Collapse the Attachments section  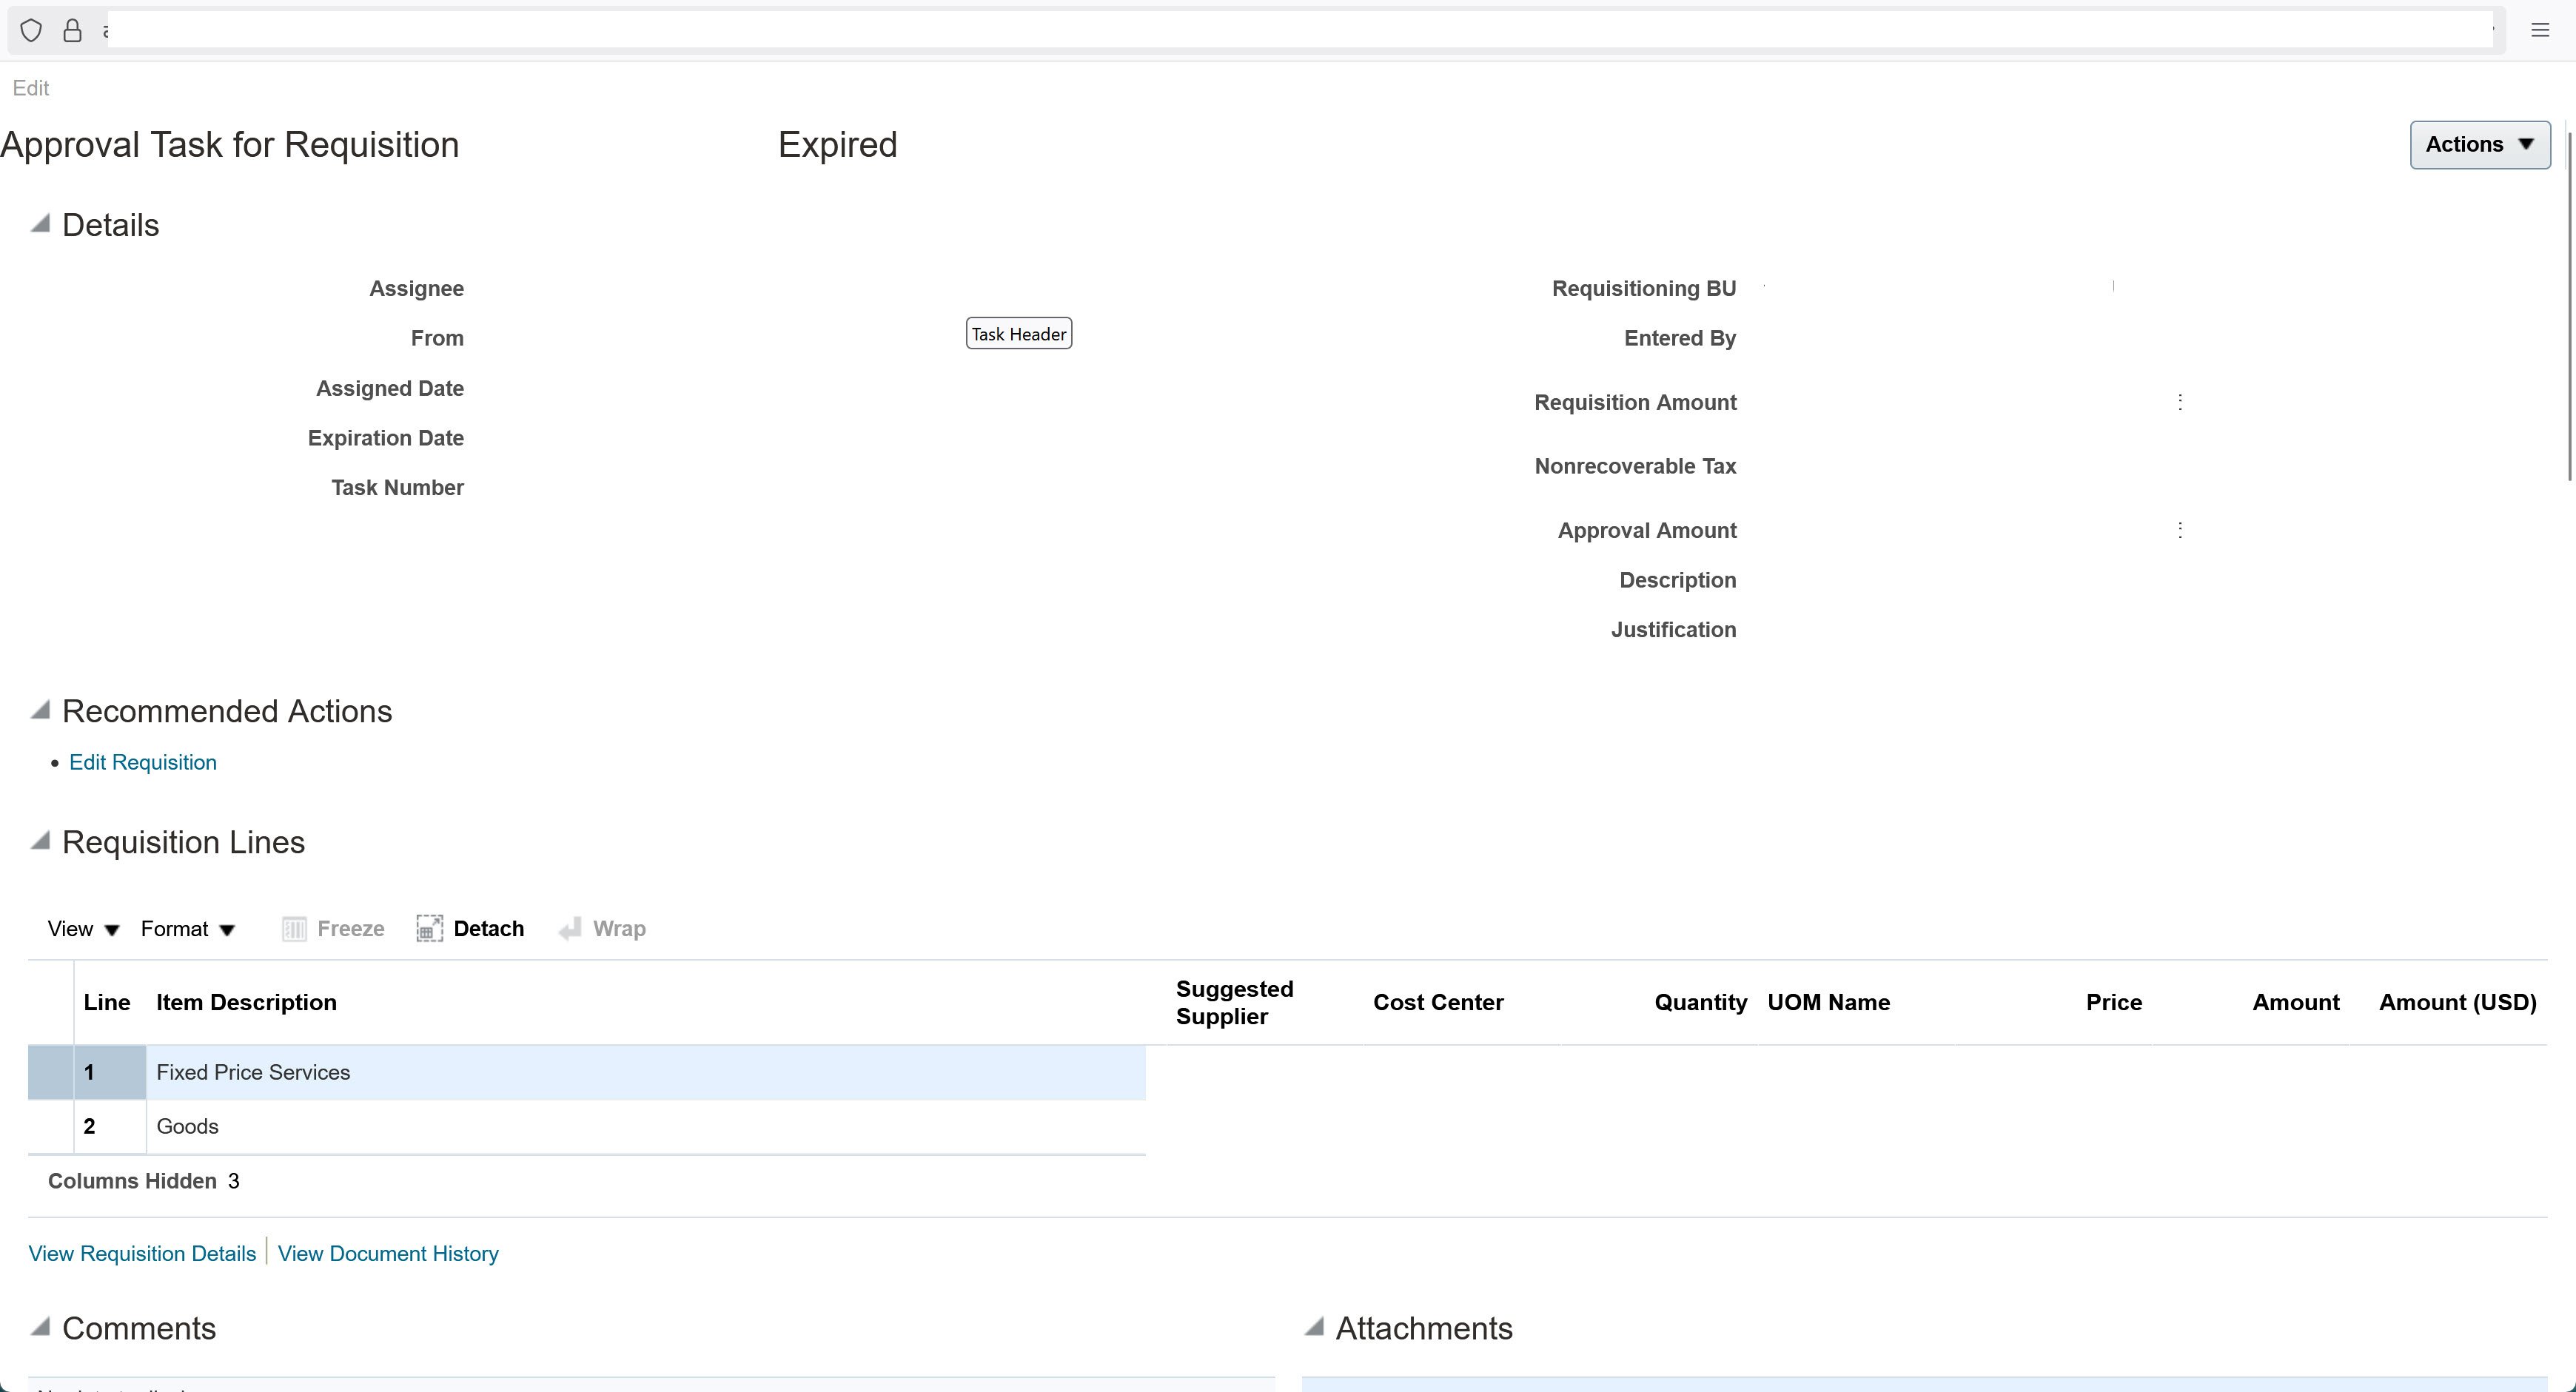pos(1315,1327)
